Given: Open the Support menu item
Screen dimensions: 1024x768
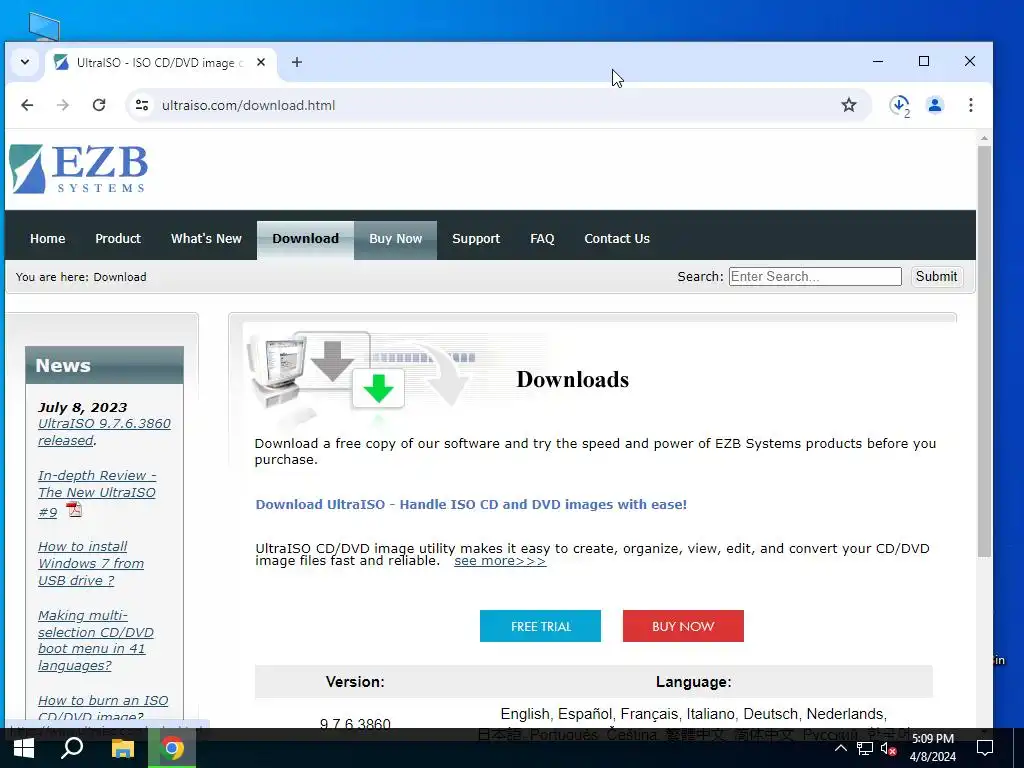Looking at the screenshot, I should [476, 239].
